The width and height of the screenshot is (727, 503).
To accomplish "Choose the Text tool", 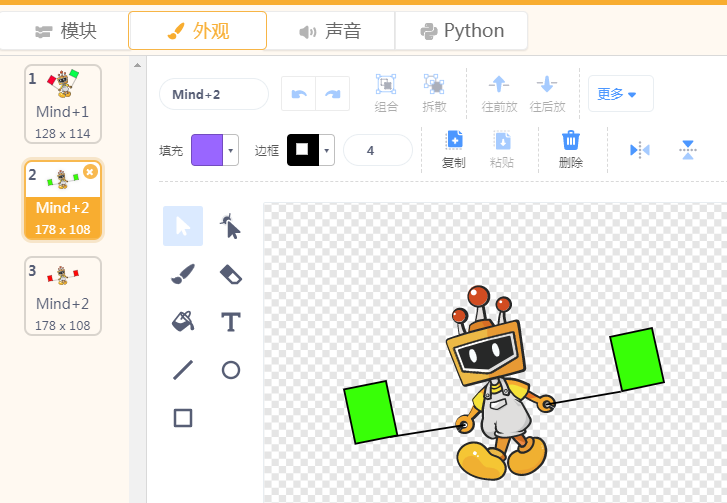I will pos(230,322).
